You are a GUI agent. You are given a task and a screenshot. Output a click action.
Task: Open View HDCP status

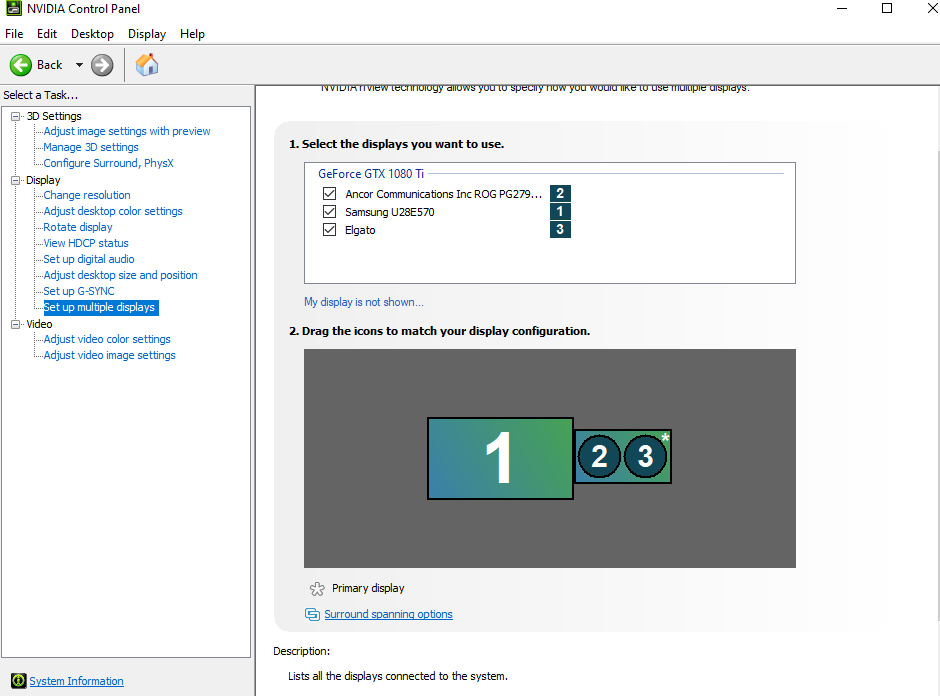[86, 243]
